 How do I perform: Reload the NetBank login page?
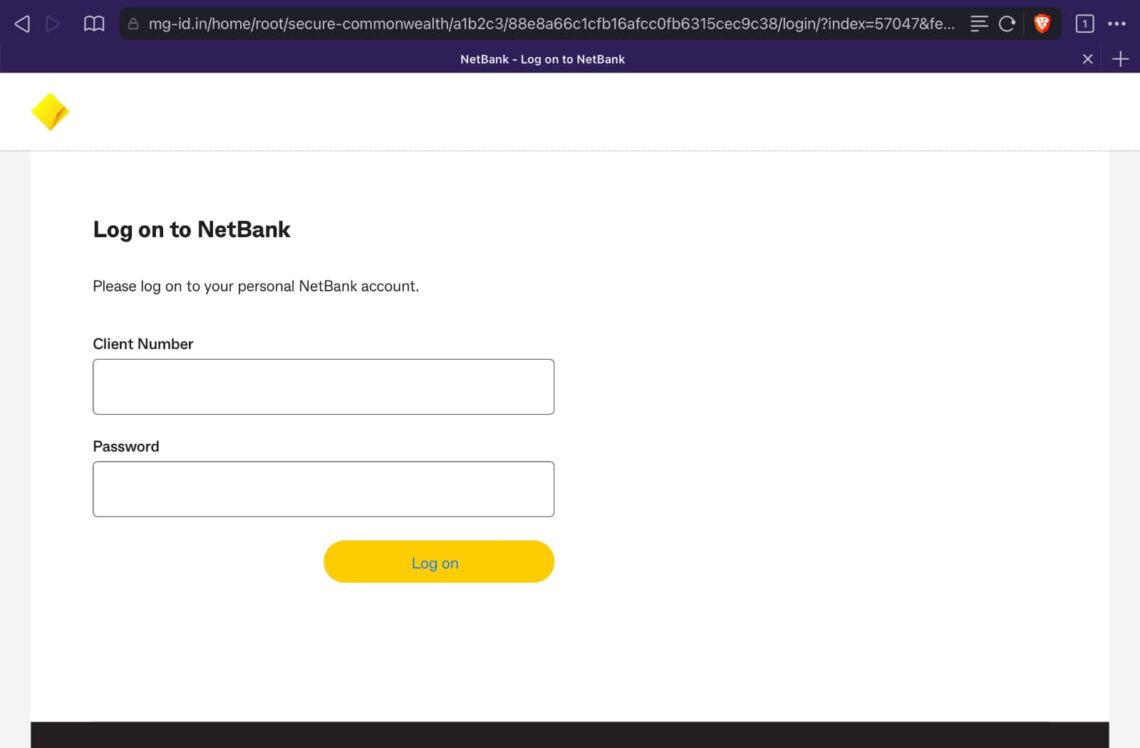point(1008,22)
